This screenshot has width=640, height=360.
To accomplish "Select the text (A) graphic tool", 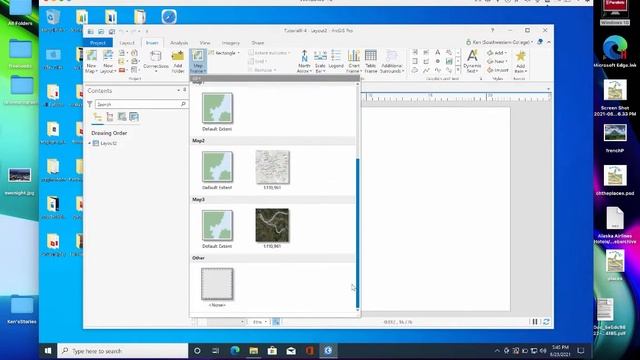I will tap(438, 52).
